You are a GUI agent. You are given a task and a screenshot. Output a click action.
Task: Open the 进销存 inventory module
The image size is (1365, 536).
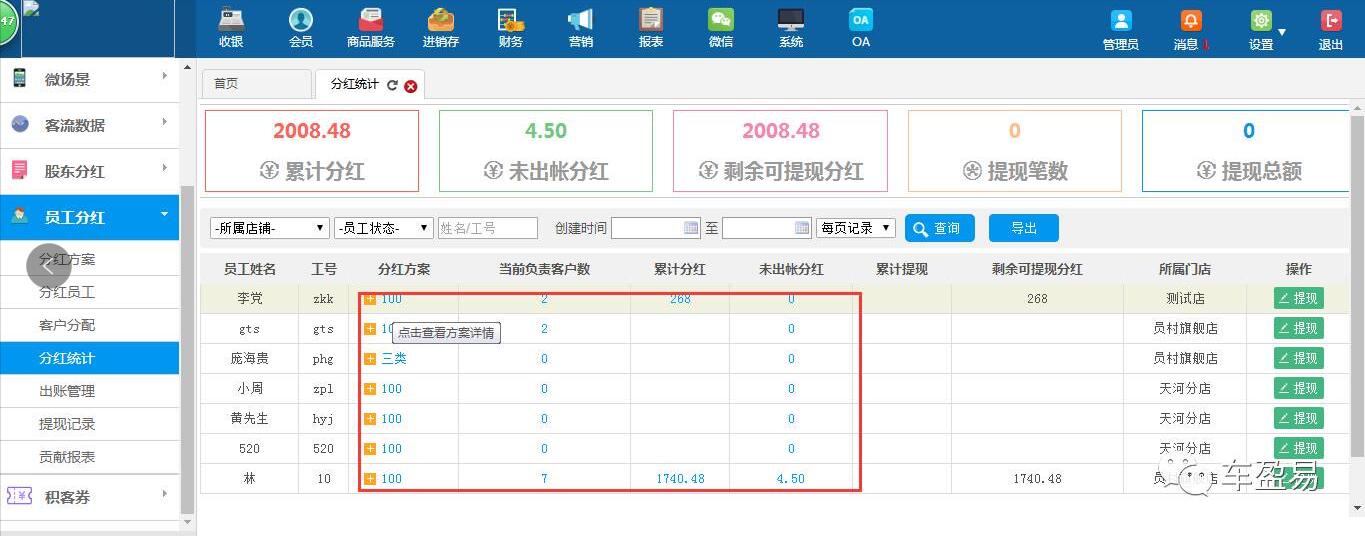[441, 28]
